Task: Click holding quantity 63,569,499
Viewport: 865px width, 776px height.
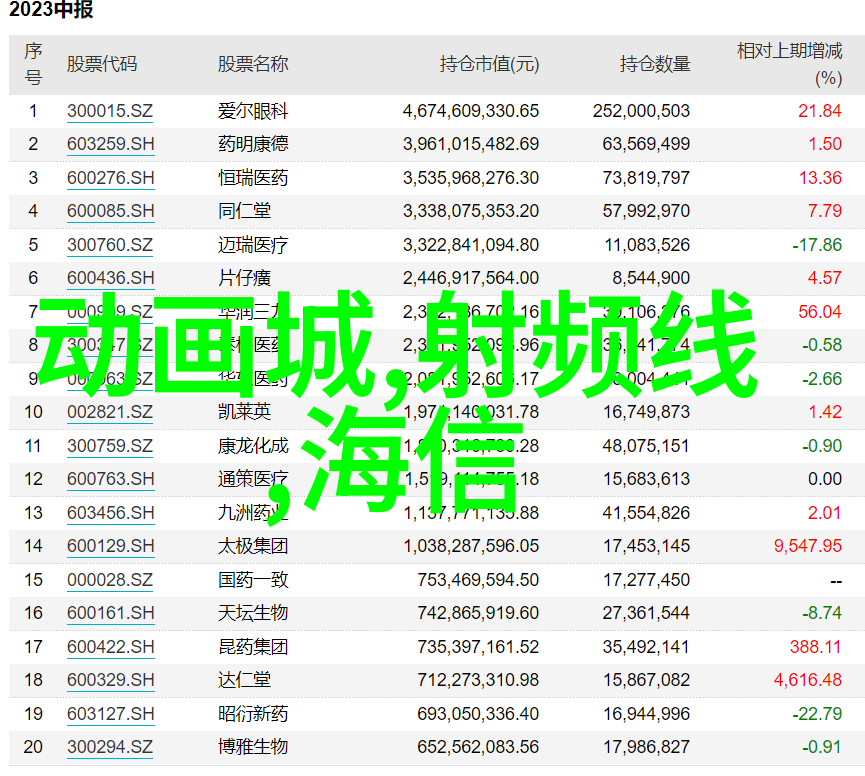Action: (x=647, y=144)
